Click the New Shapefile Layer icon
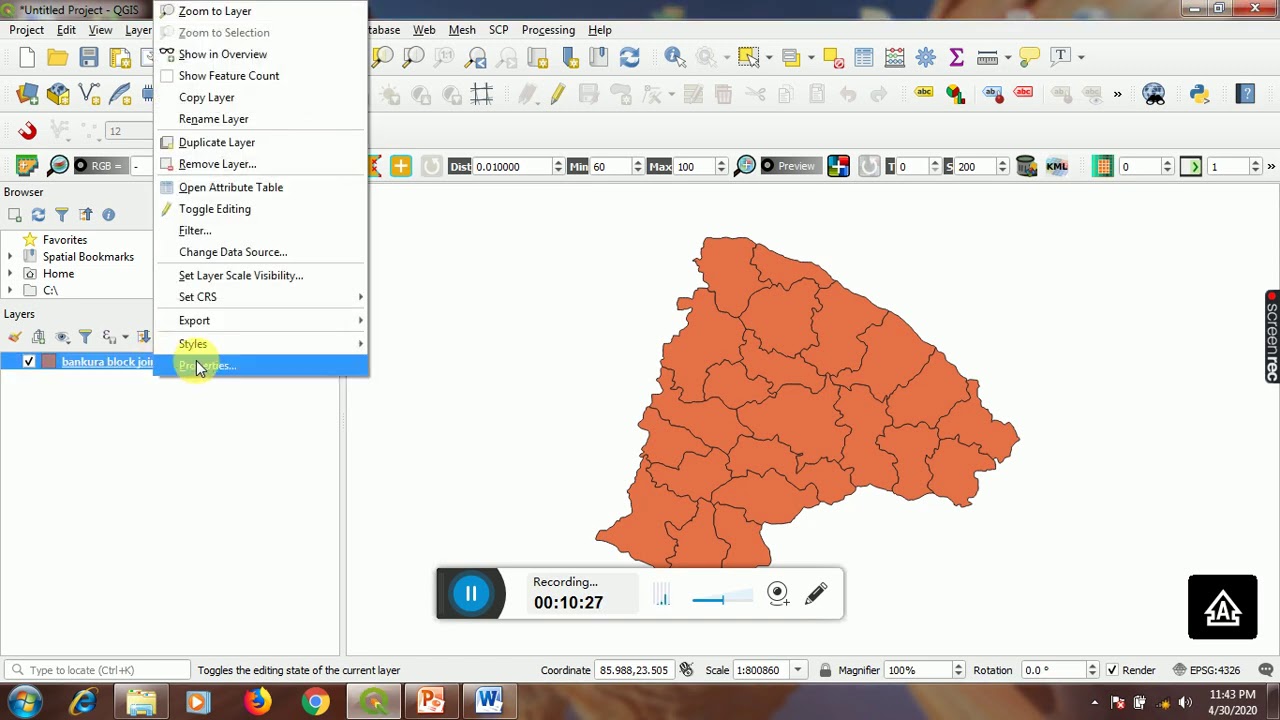The image size is (1280, 720). [89, 95]
